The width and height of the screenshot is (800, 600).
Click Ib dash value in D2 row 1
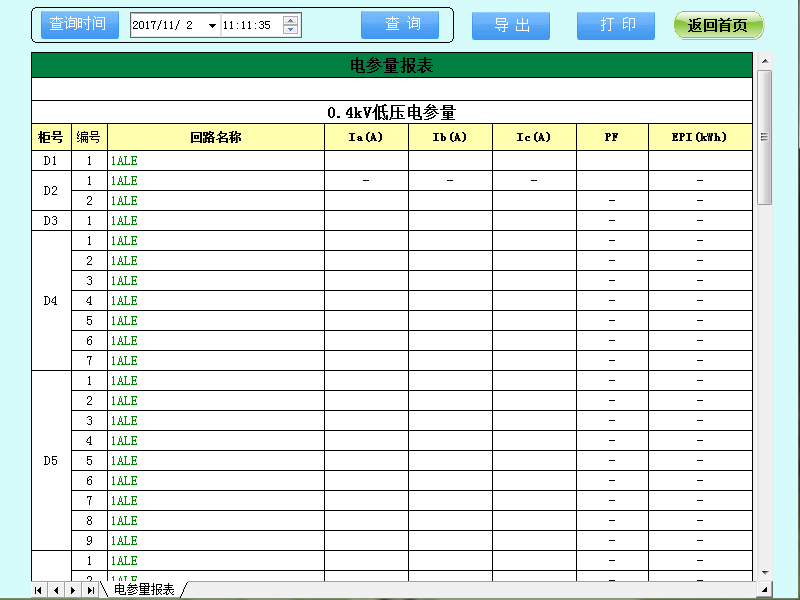(x=450, y=181)
